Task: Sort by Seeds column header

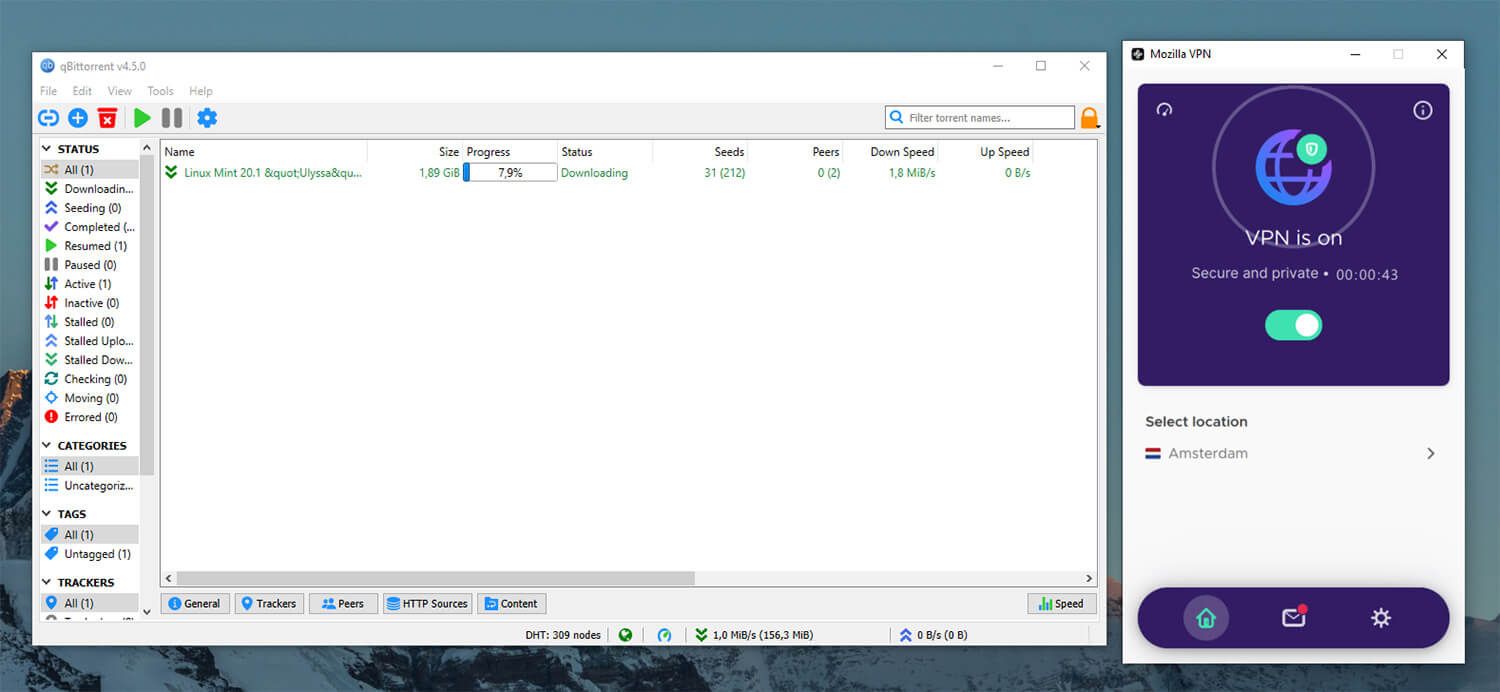Action: coord(700,152)
